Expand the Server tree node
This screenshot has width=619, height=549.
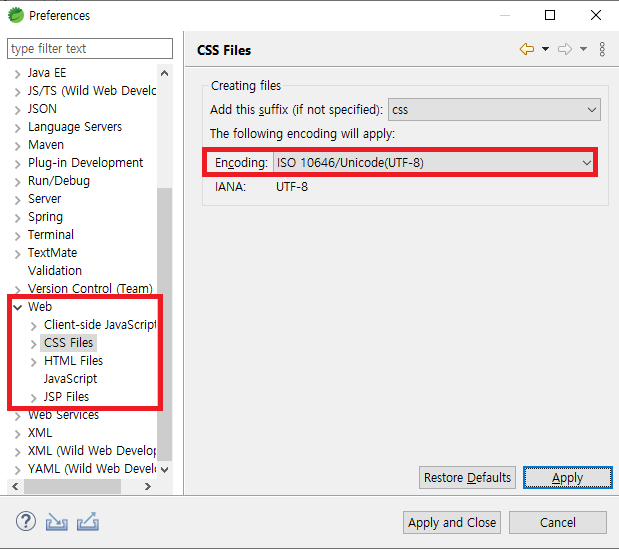pos(17,200)
